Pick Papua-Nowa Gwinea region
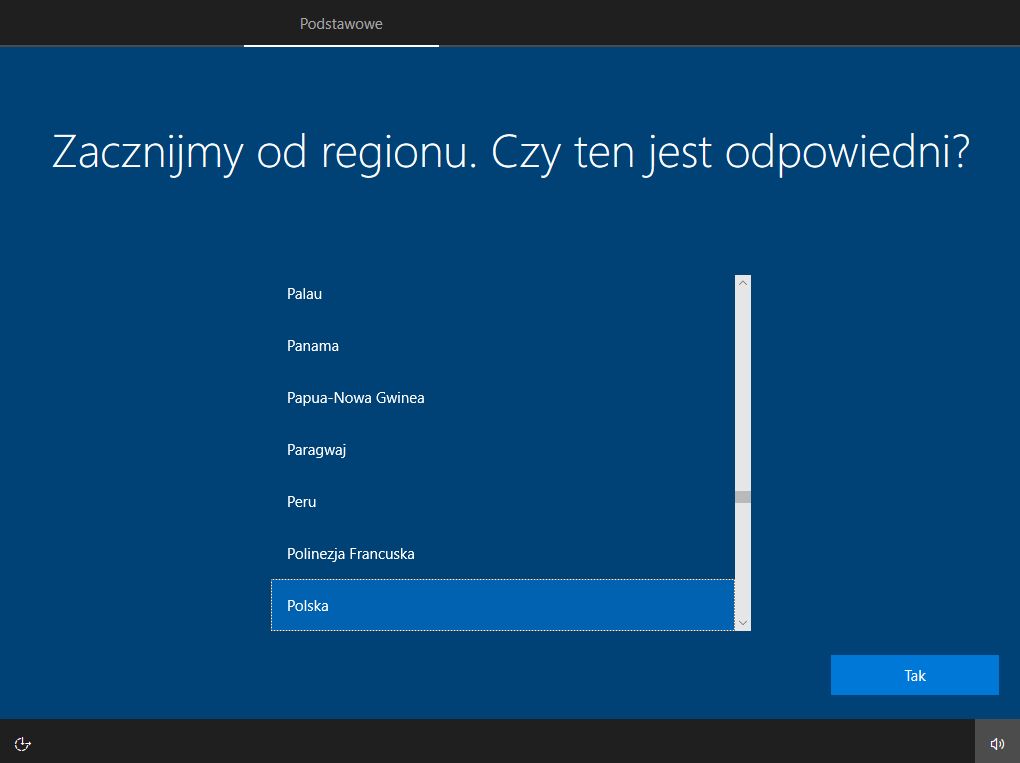This screenshot has width=1020, height=763. pyautogui.click(x=503, y=397)
